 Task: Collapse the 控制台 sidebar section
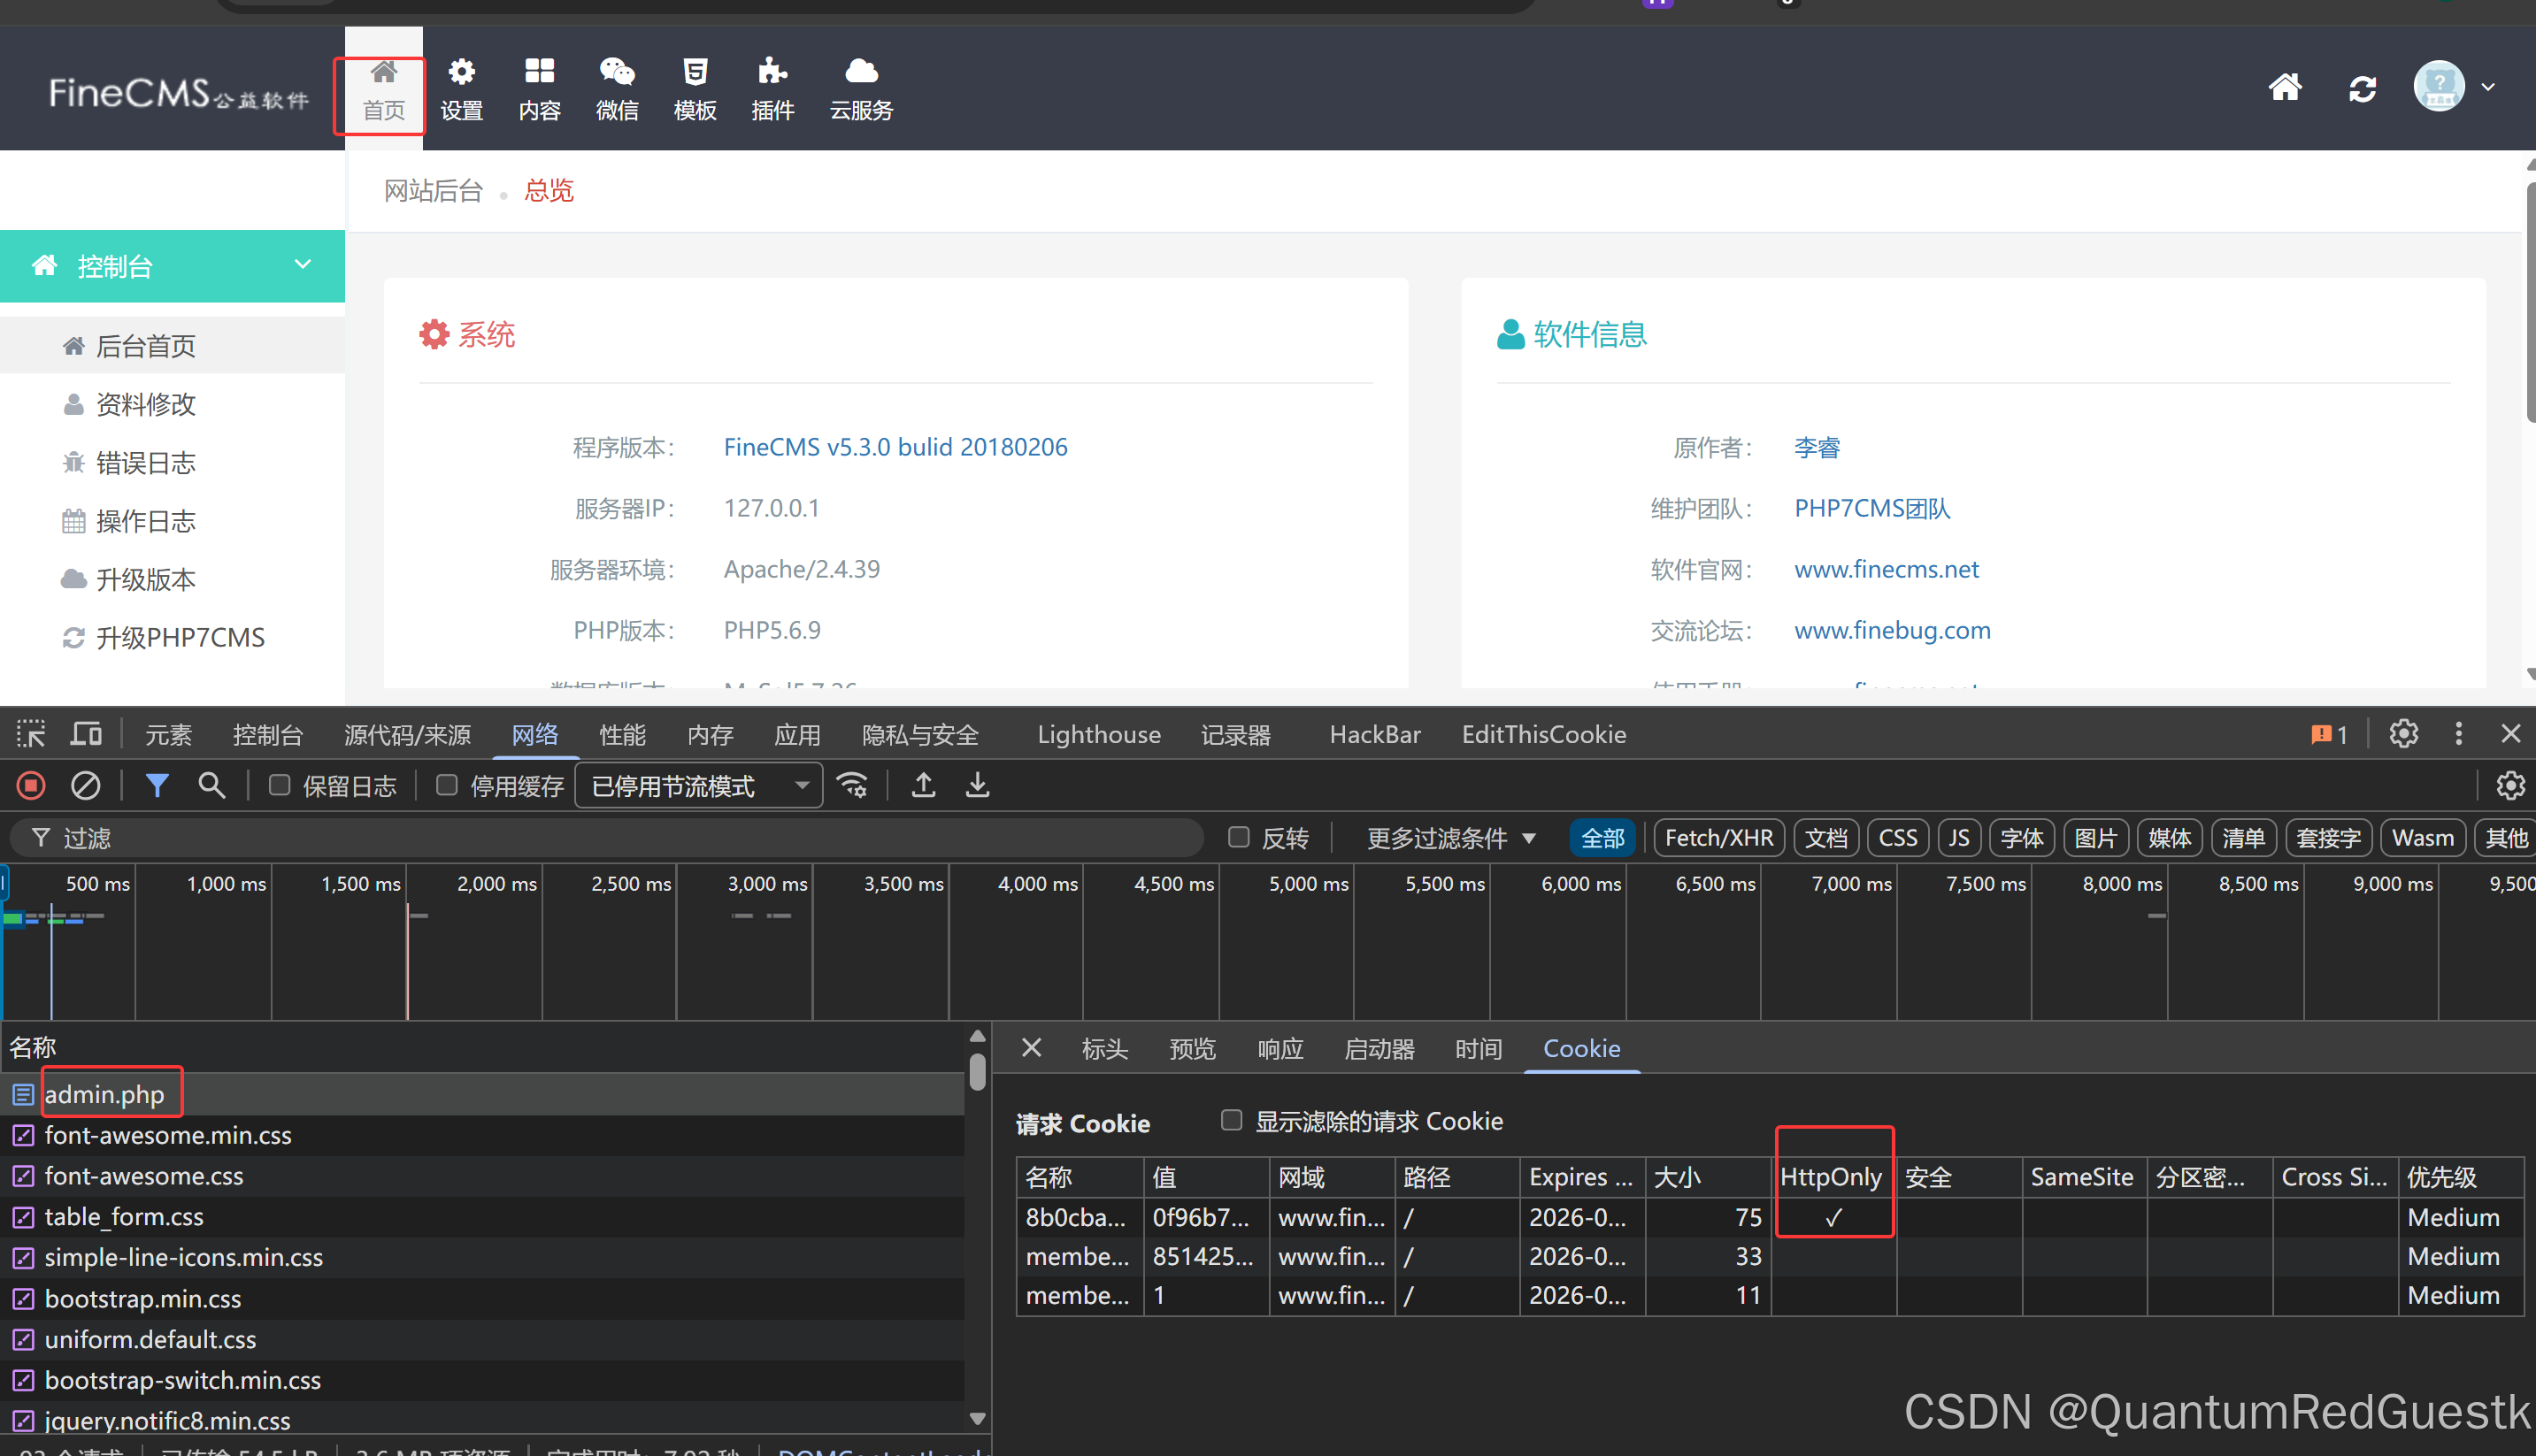click(x=302, y=265)
